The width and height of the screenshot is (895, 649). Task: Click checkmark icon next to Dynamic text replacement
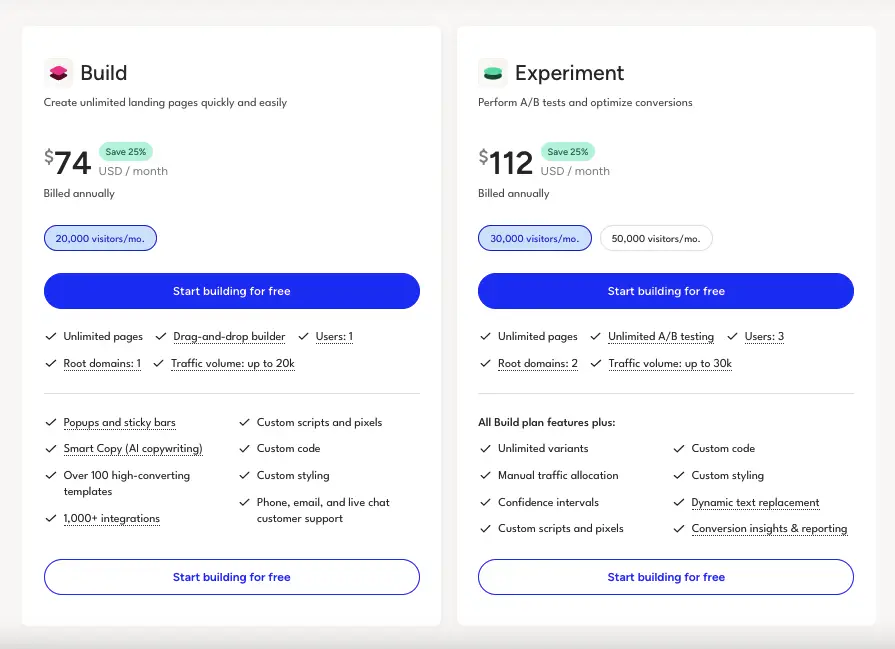coord(679,502)
